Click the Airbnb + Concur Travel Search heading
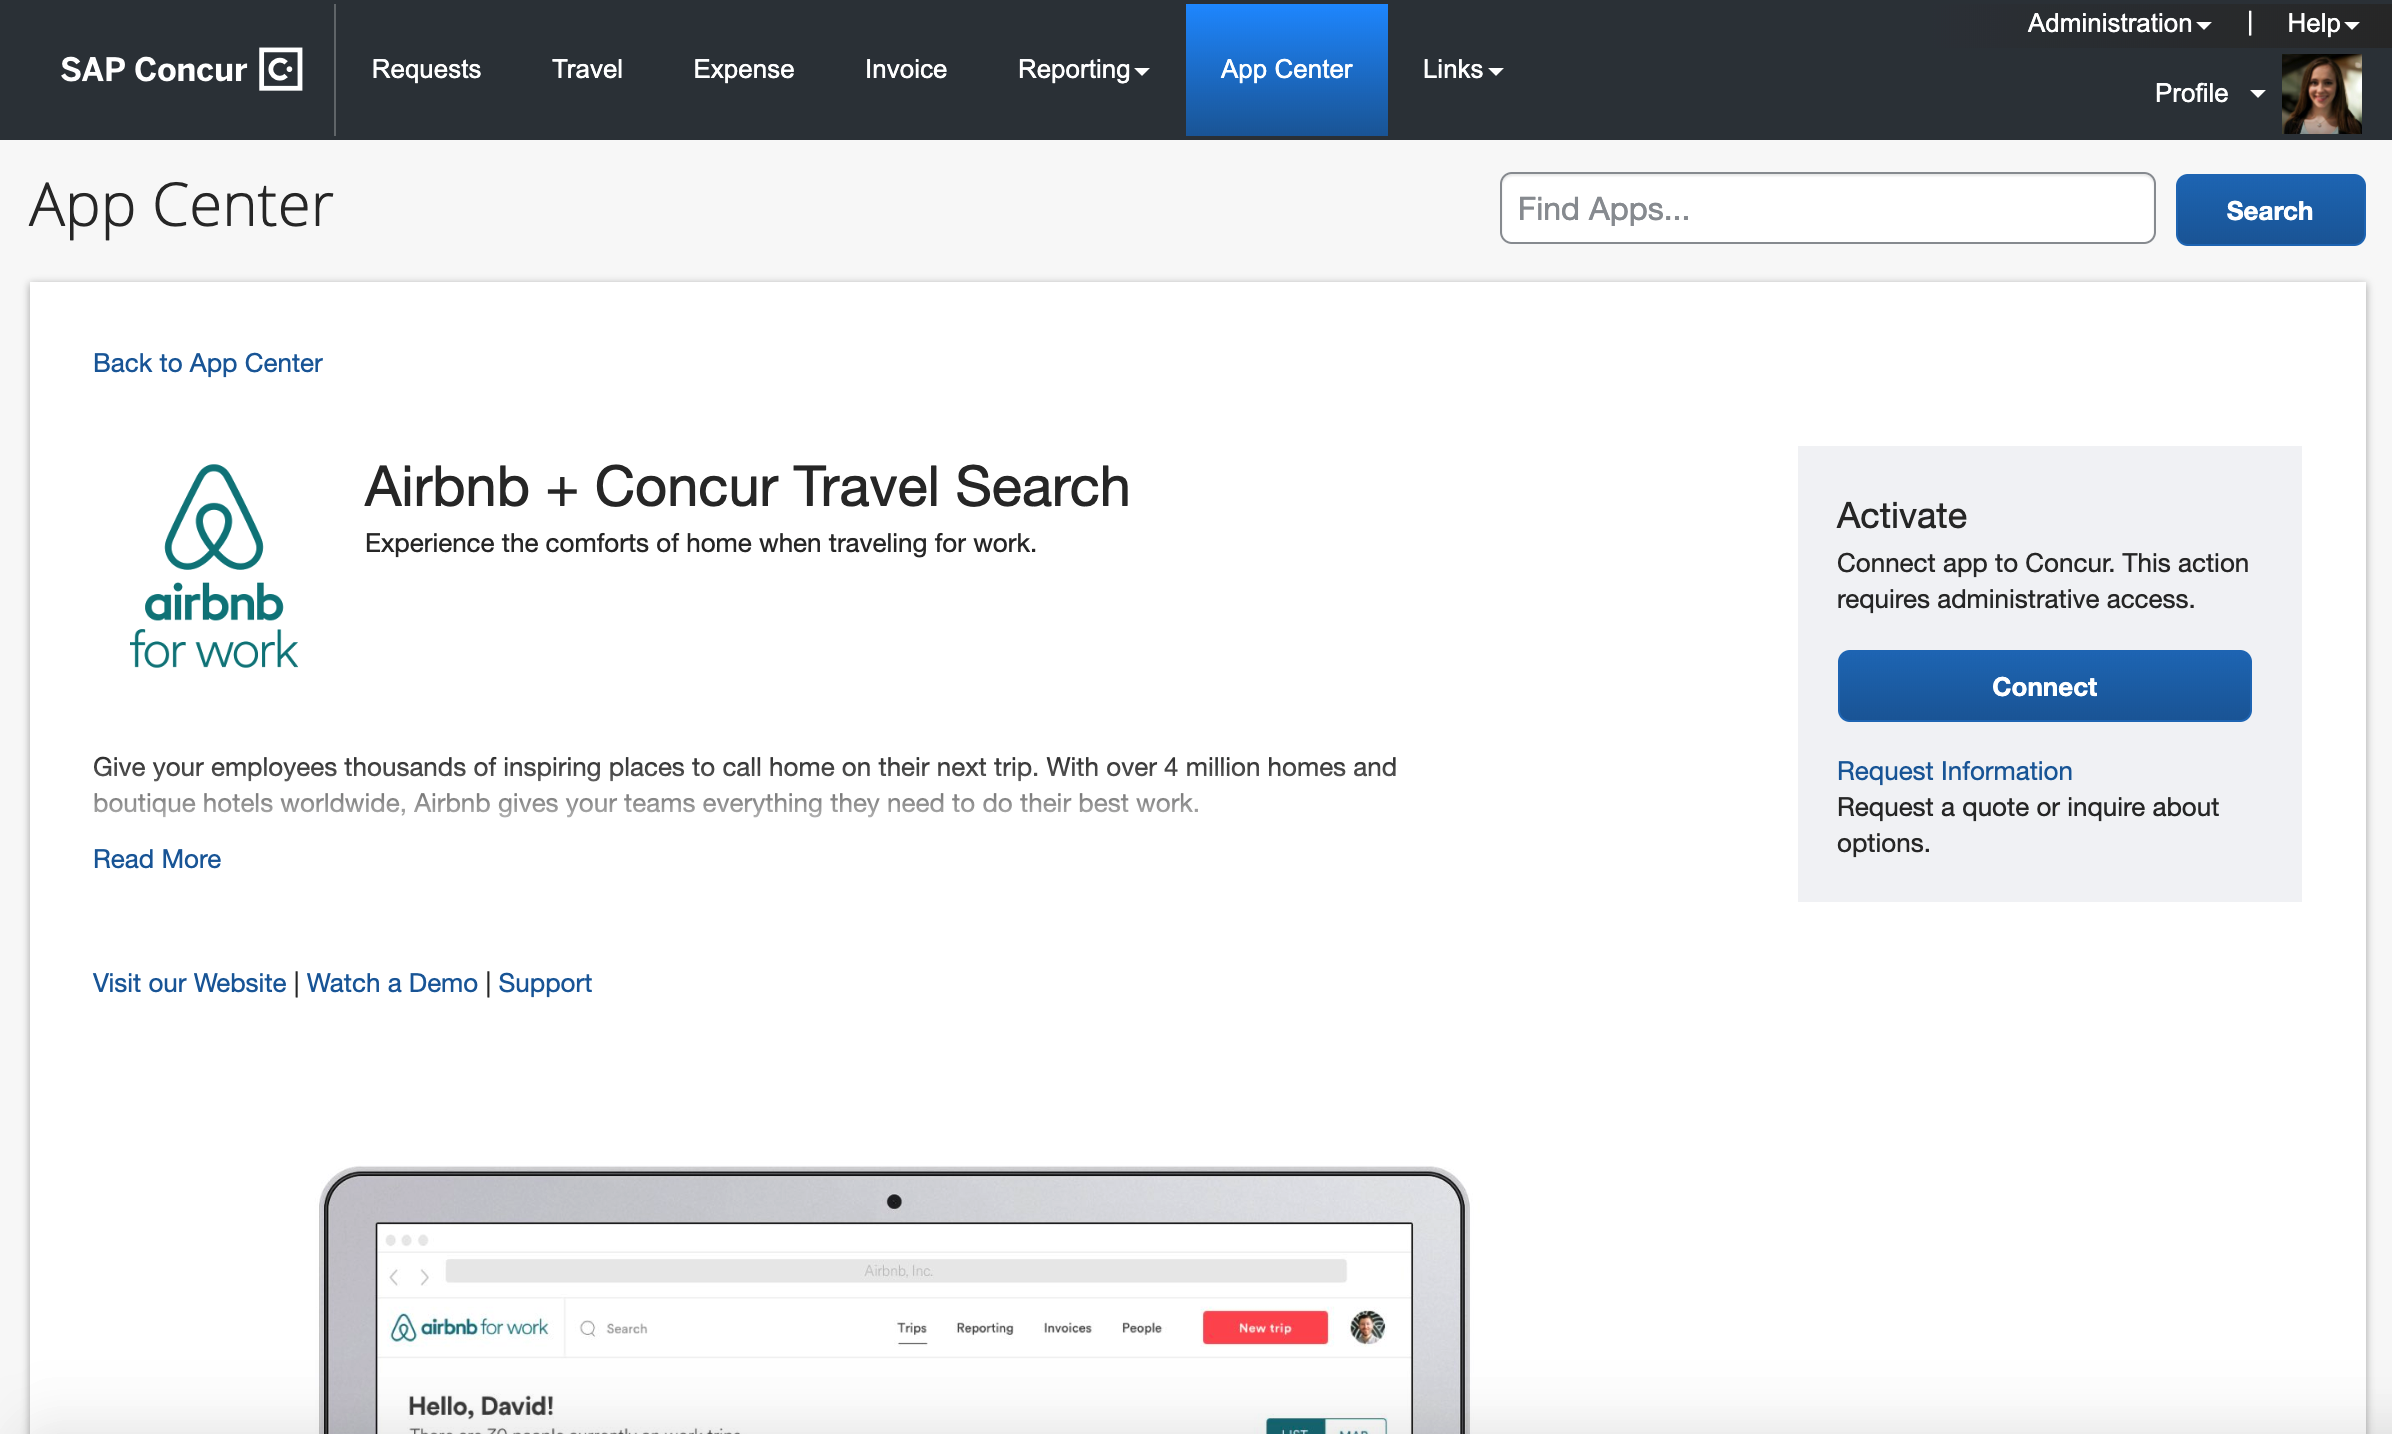This screenshot has width=2392, height=1434. click(747, 487)
